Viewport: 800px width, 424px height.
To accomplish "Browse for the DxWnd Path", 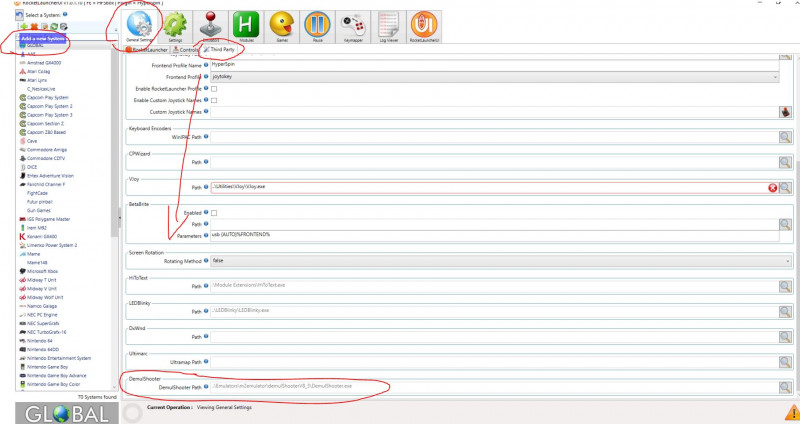I will pyautogui.click(x=785, y=337).
